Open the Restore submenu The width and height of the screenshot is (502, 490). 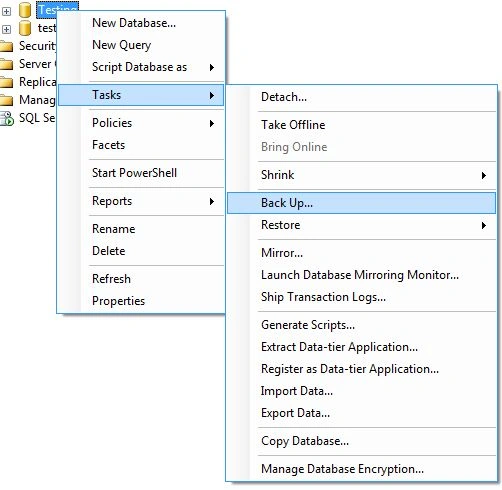point(361,225)
